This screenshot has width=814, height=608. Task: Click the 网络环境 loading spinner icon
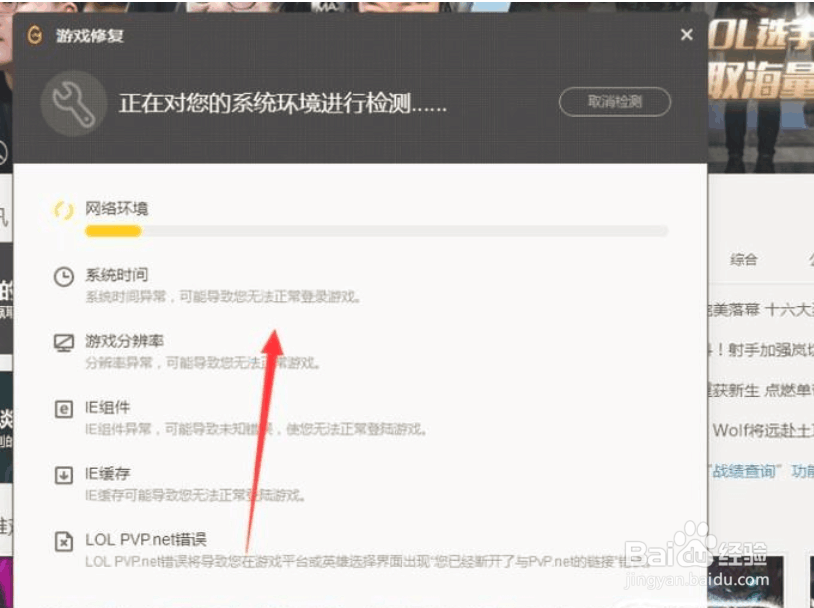tap(64, 210)
